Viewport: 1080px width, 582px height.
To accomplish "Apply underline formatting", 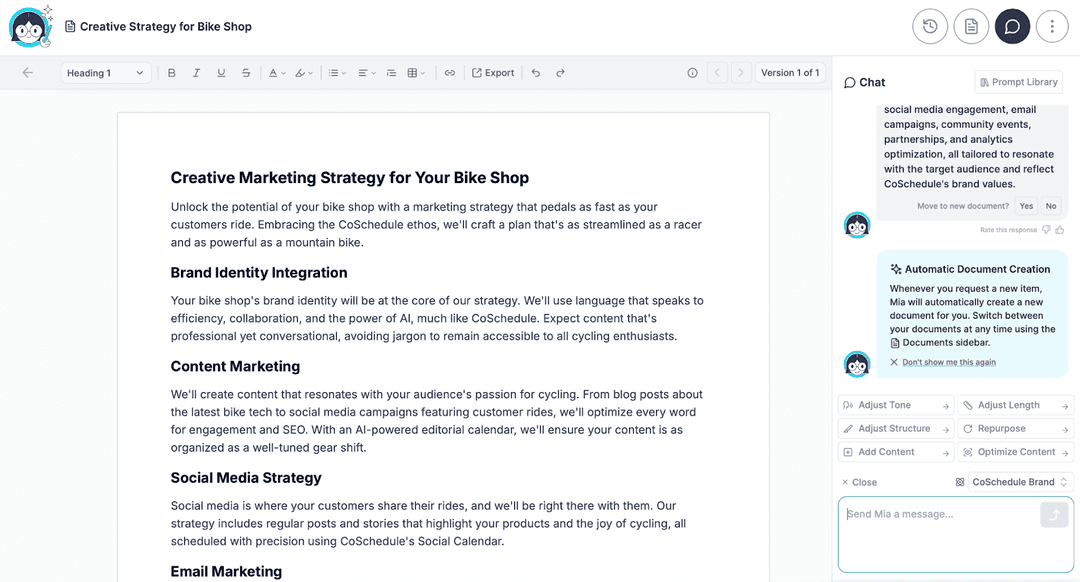I will click(x=221, y=72).
